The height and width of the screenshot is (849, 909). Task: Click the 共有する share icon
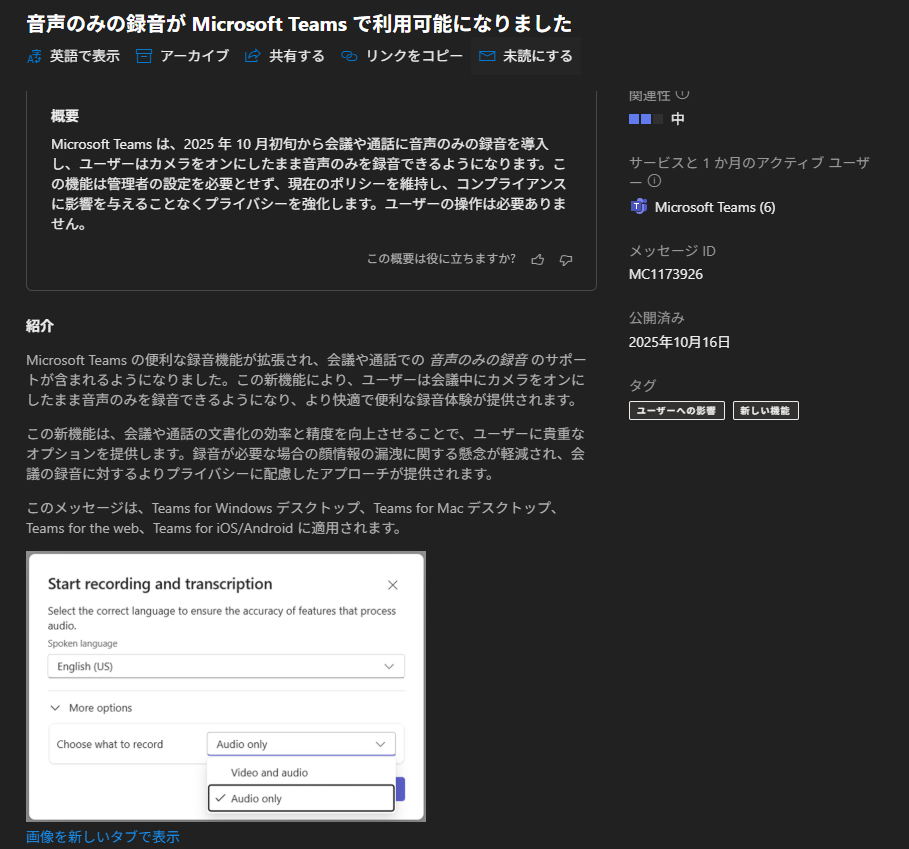(253, 57)
